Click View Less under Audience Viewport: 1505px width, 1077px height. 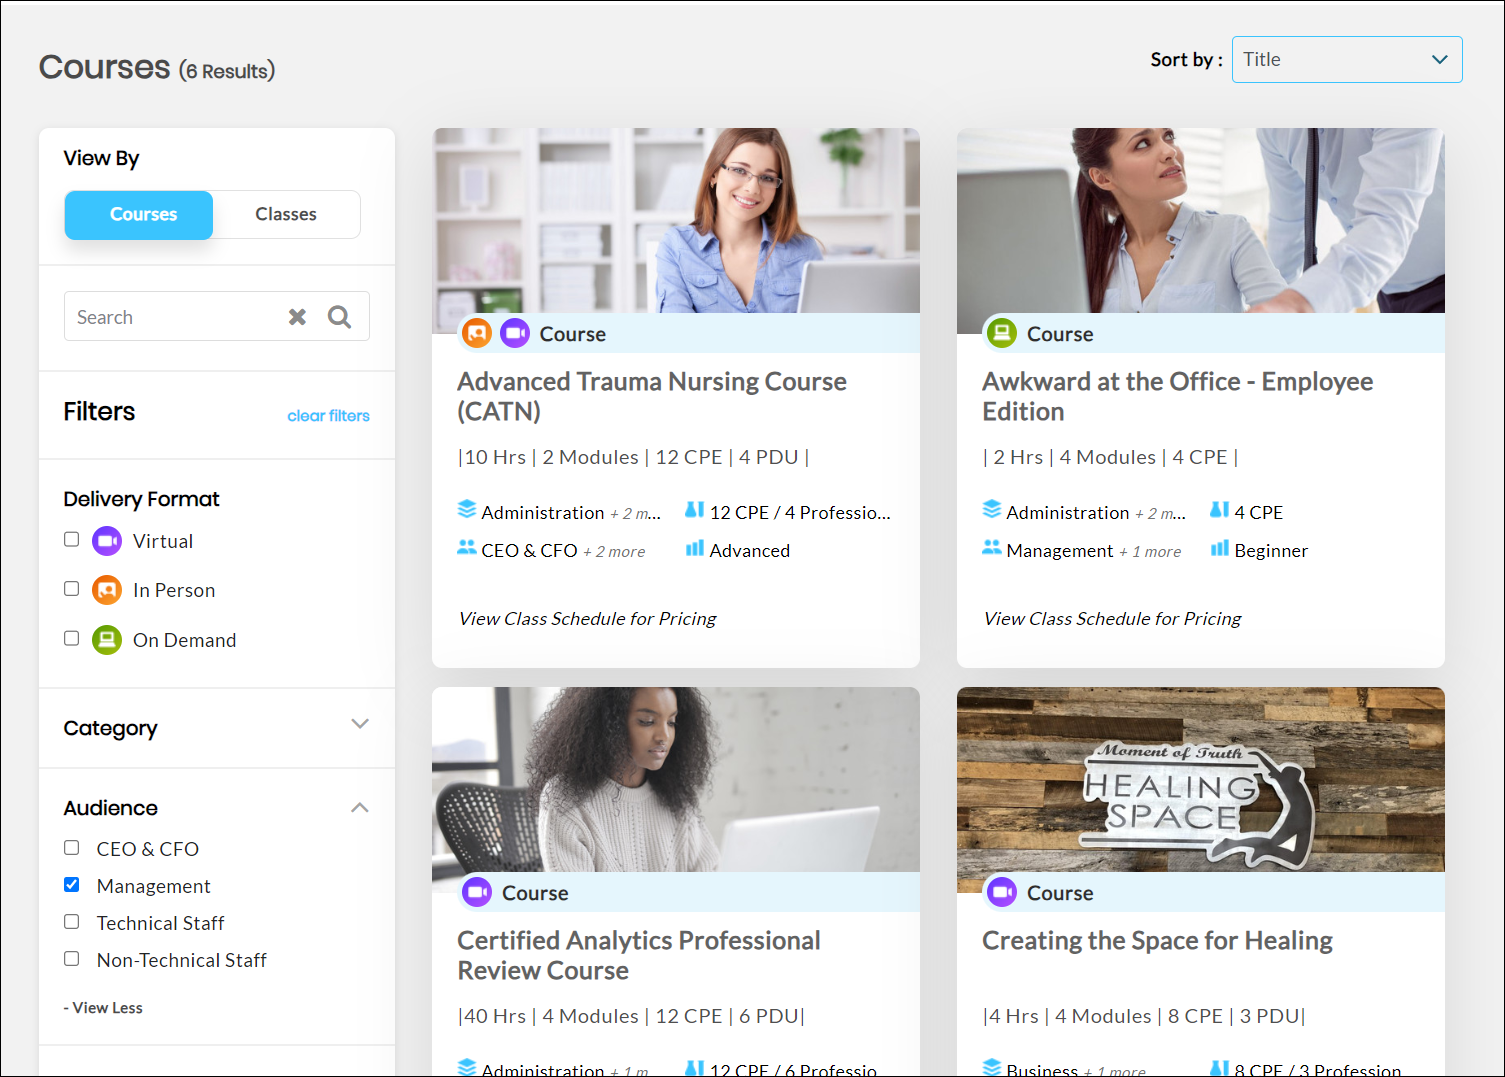[x=103, y=1008]
